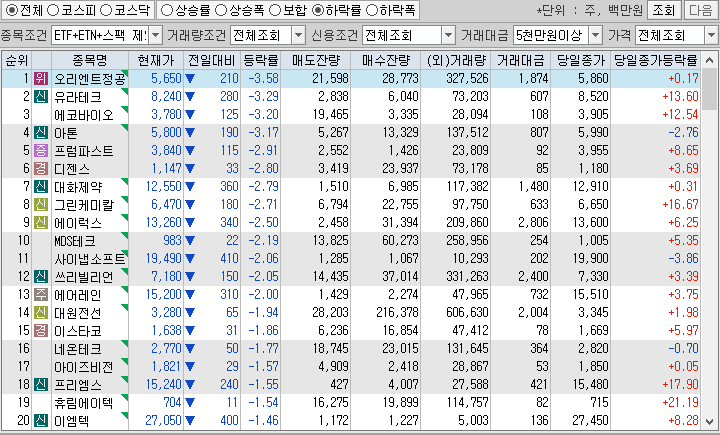Image resolution: width=720 pixels, height=435 pixels.
Task: Click the down arrow in 휴림에이텍 row
Action: [x=190, y=403]
